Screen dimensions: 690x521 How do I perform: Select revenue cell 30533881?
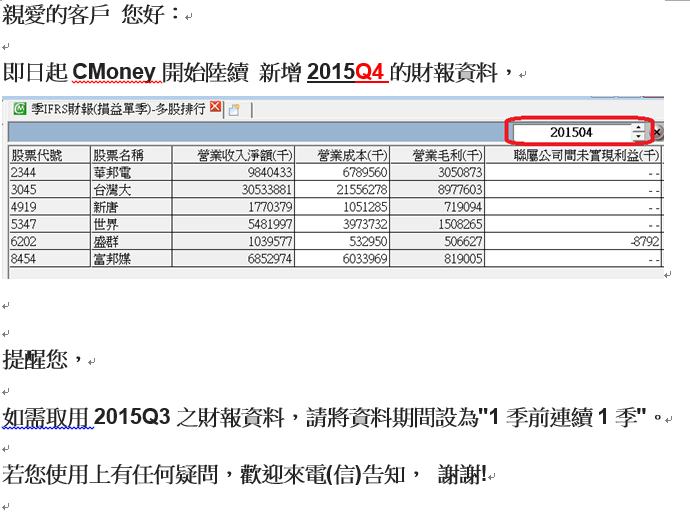click(x=233, y=190)
